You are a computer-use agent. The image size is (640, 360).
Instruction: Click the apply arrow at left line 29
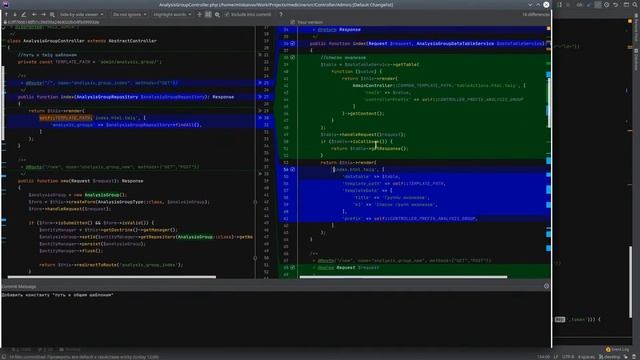(x=260, y=111)
